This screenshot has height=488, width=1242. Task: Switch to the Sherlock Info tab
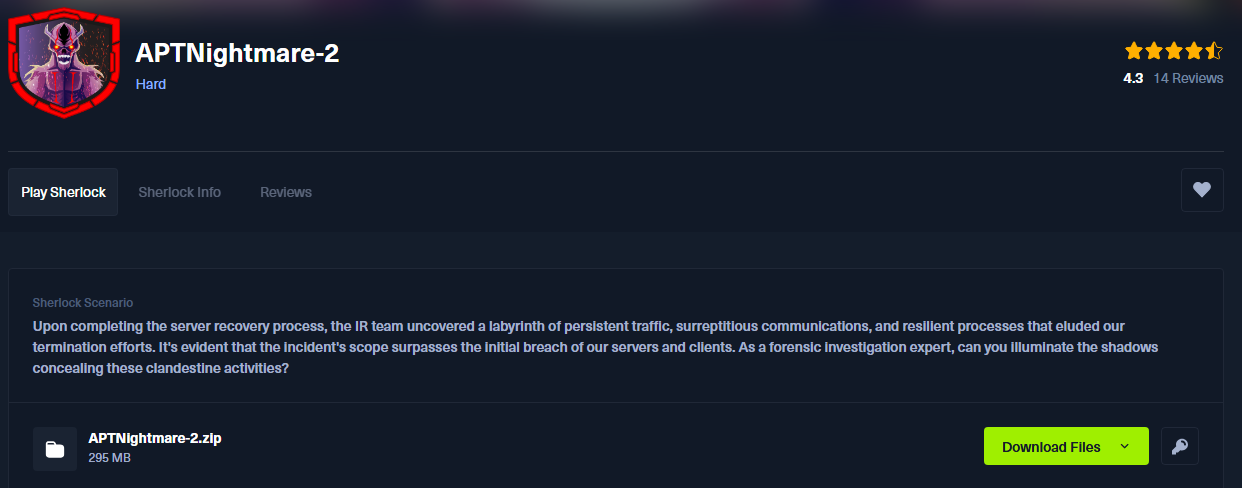pyautogui.click(x=179, y=192)
